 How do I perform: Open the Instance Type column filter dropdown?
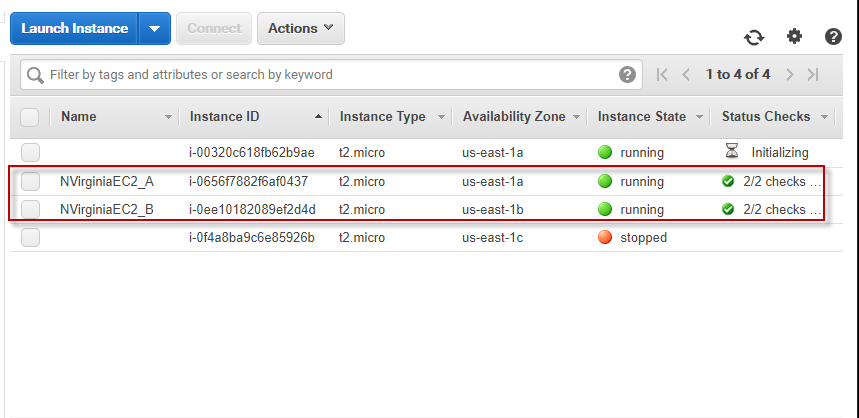[440, 117]
